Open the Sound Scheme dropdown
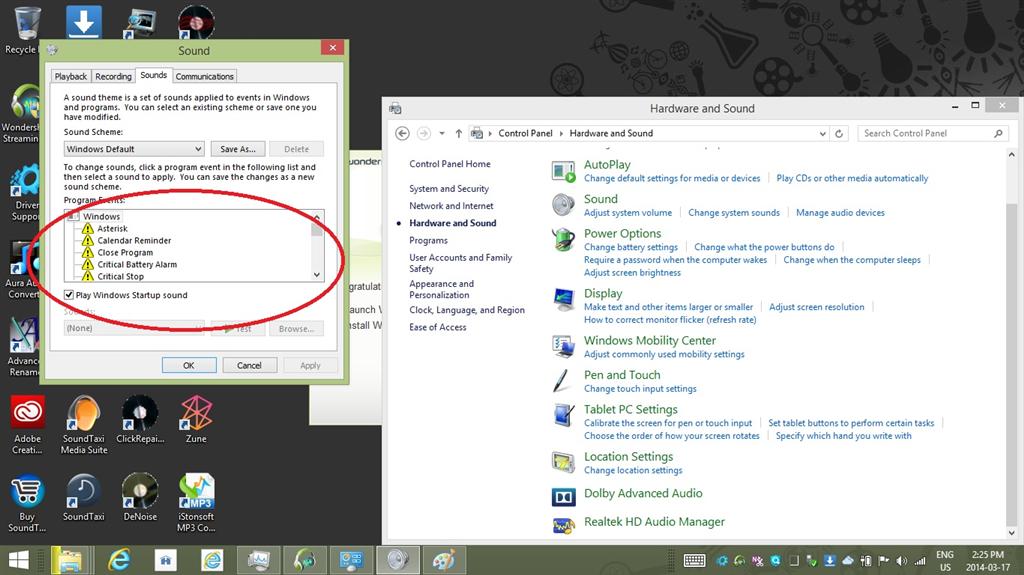 pyautogui.click(x=134, y=149)
